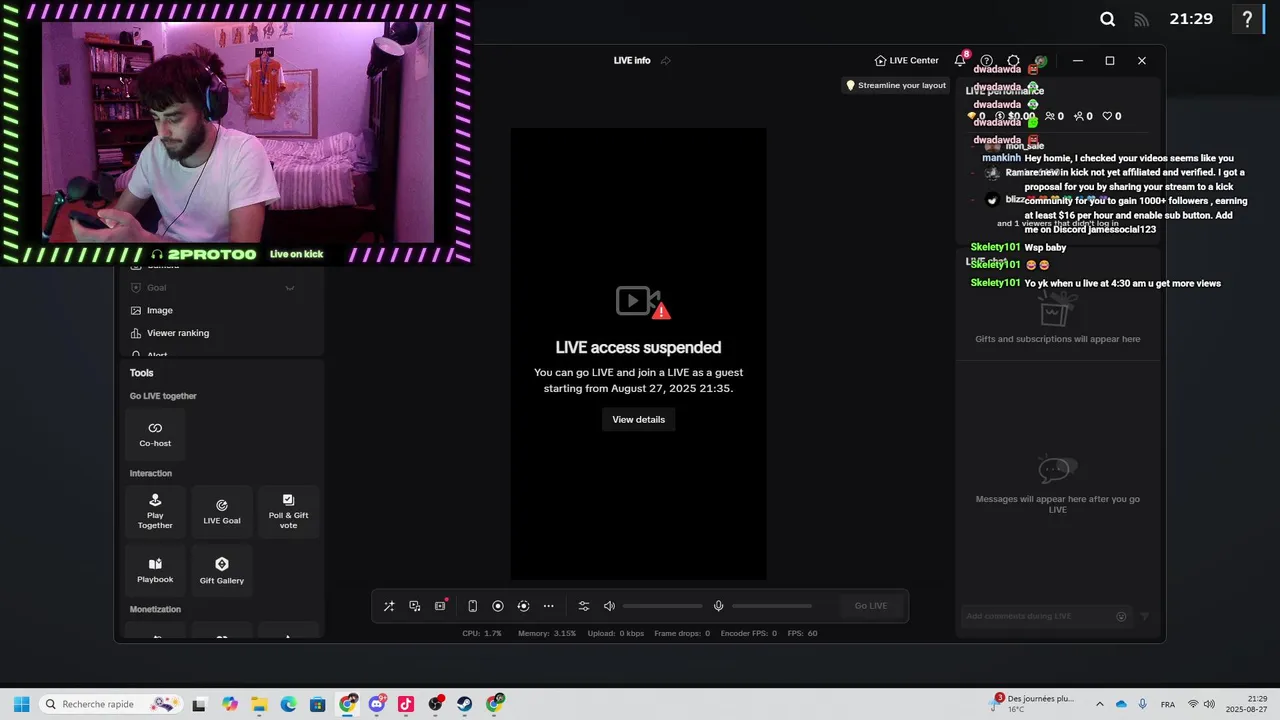Open the weather widget on taskbar
This screenshot has width=1280, height=720.
click(x=1034, y=704)
